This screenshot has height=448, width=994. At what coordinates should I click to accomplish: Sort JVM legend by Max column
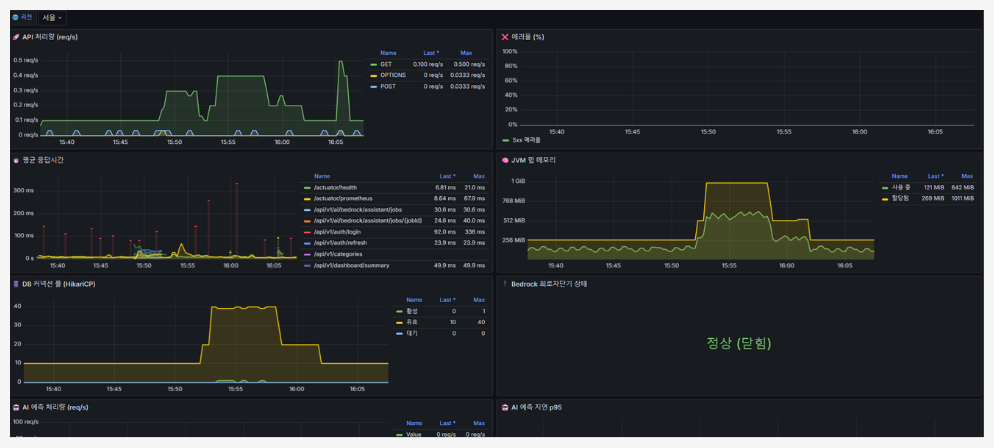[x=967, y=176]
